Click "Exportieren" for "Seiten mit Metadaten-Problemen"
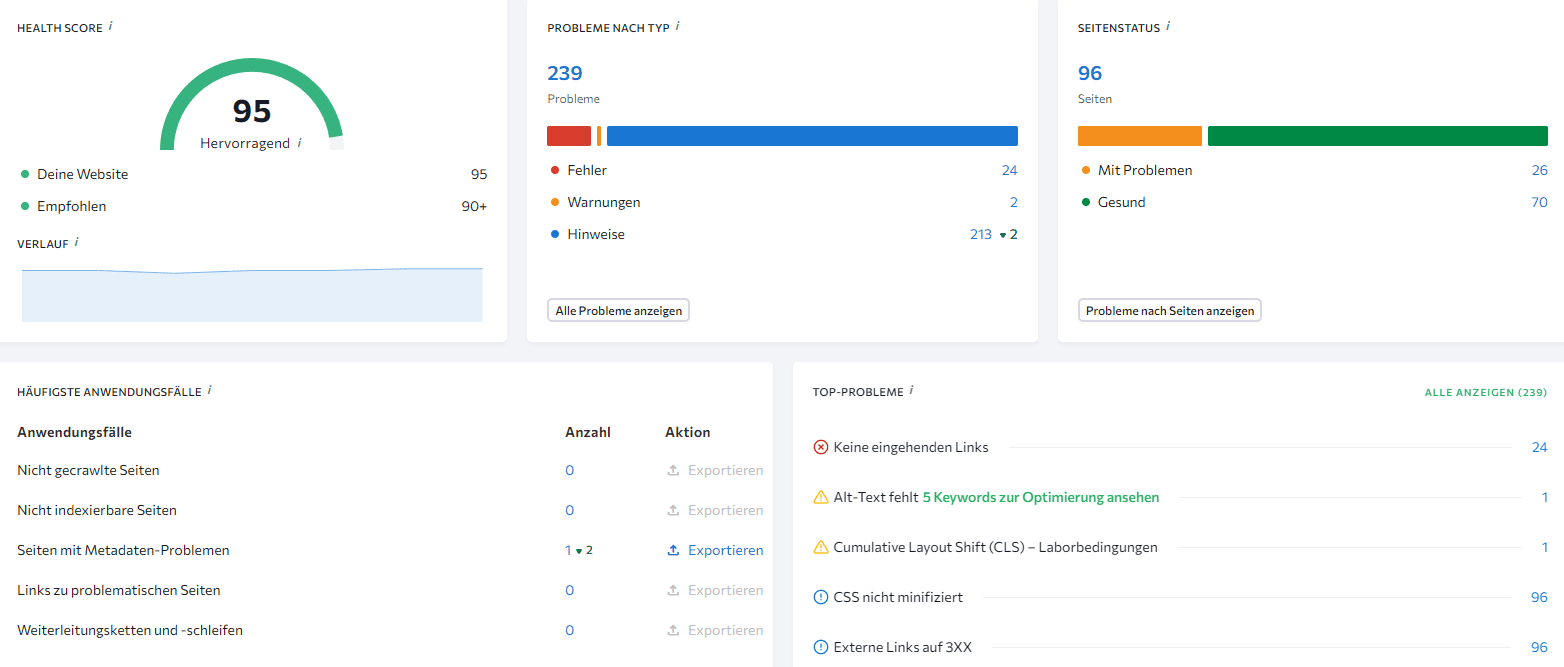The height and width of the screenshot is (667, 1564). click(725, 550)
